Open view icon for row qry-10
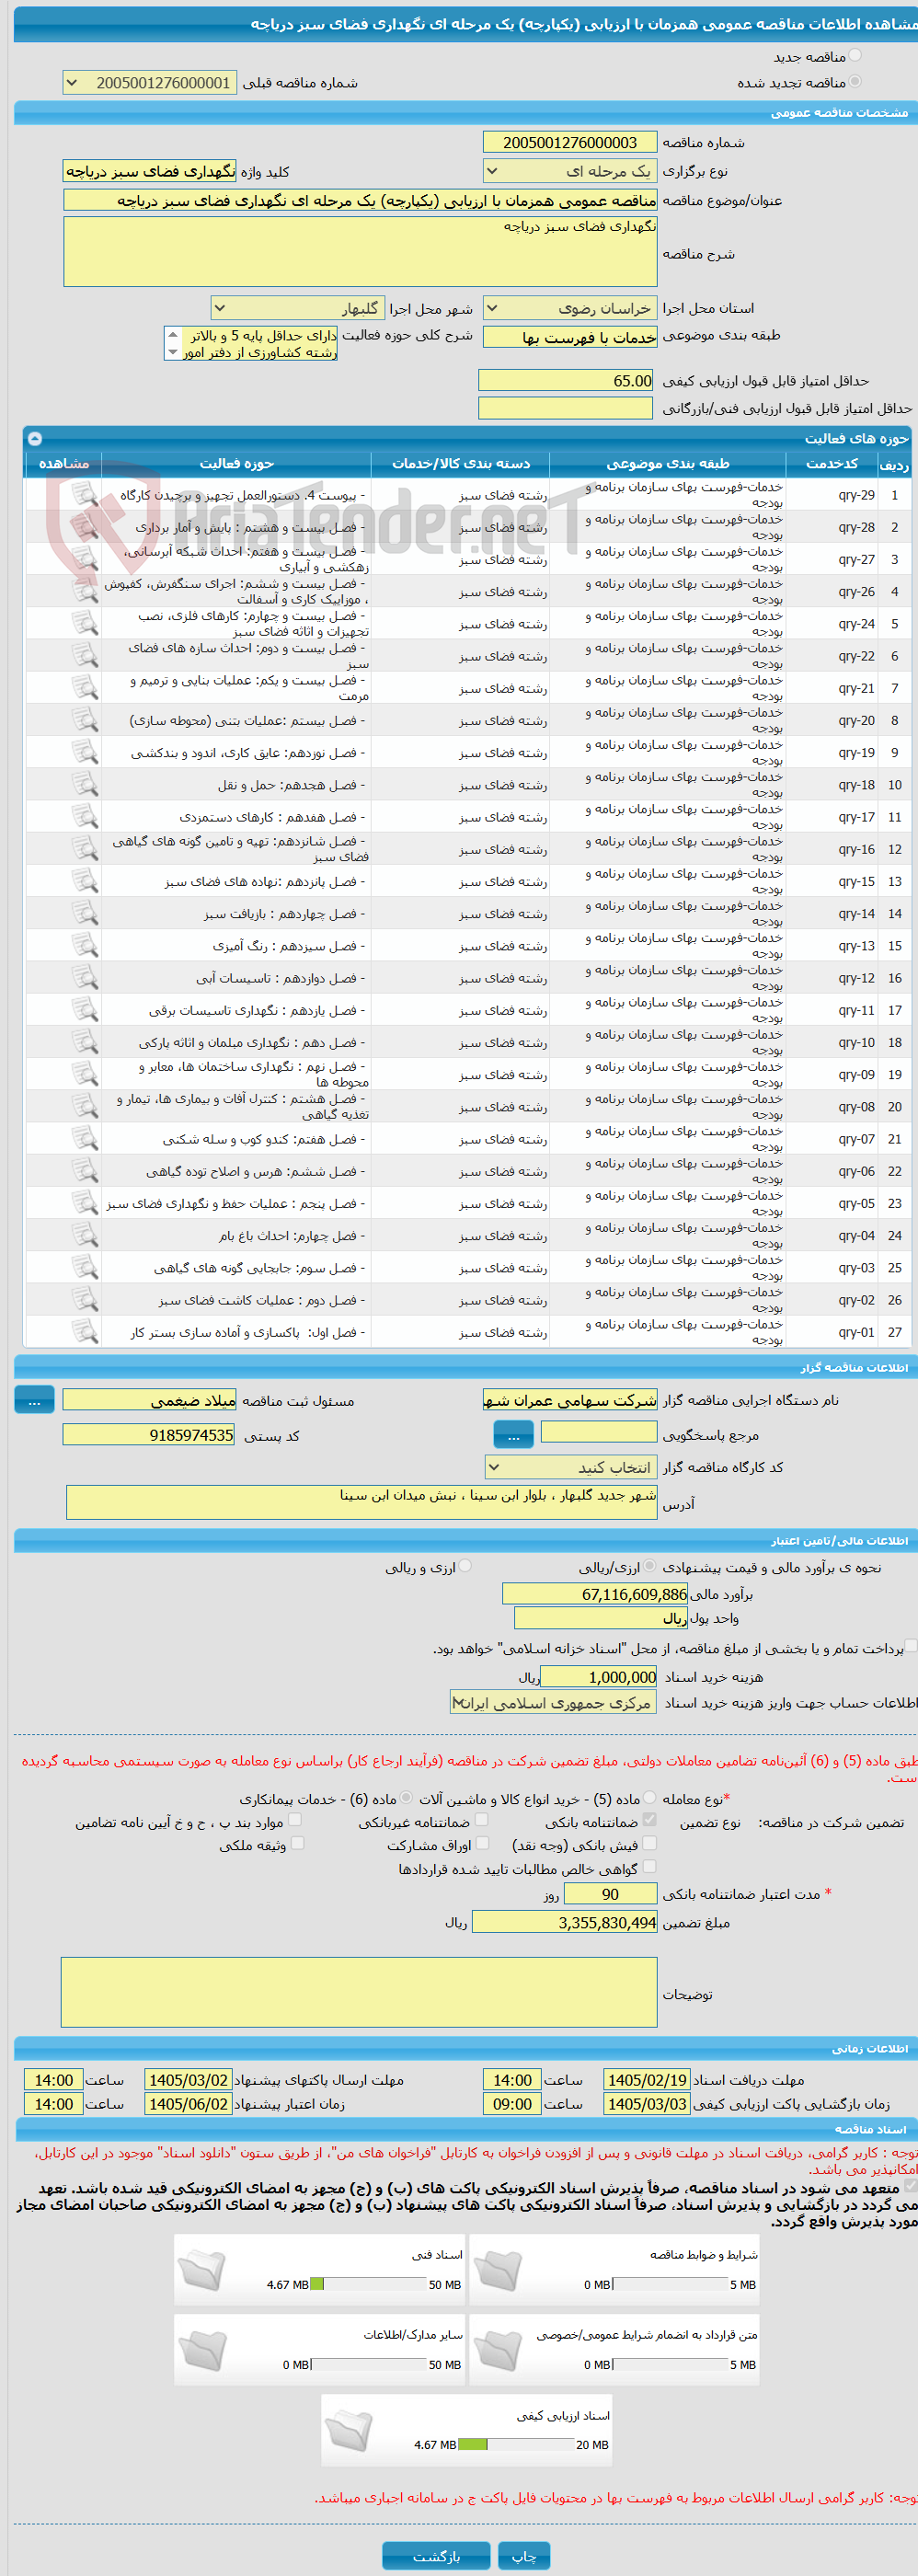The image size is (918, 2576). (84, 1042)
